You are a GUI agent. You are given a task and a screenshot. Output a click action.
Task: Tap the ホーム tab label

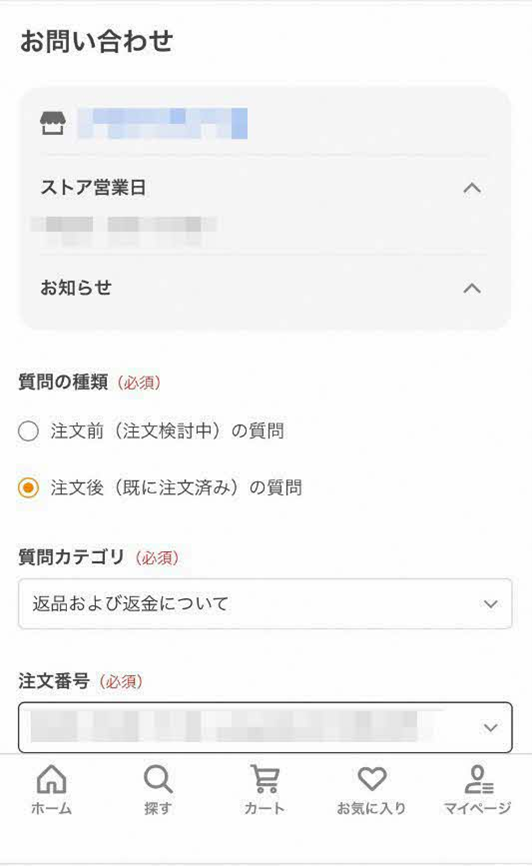click(51, 809)
